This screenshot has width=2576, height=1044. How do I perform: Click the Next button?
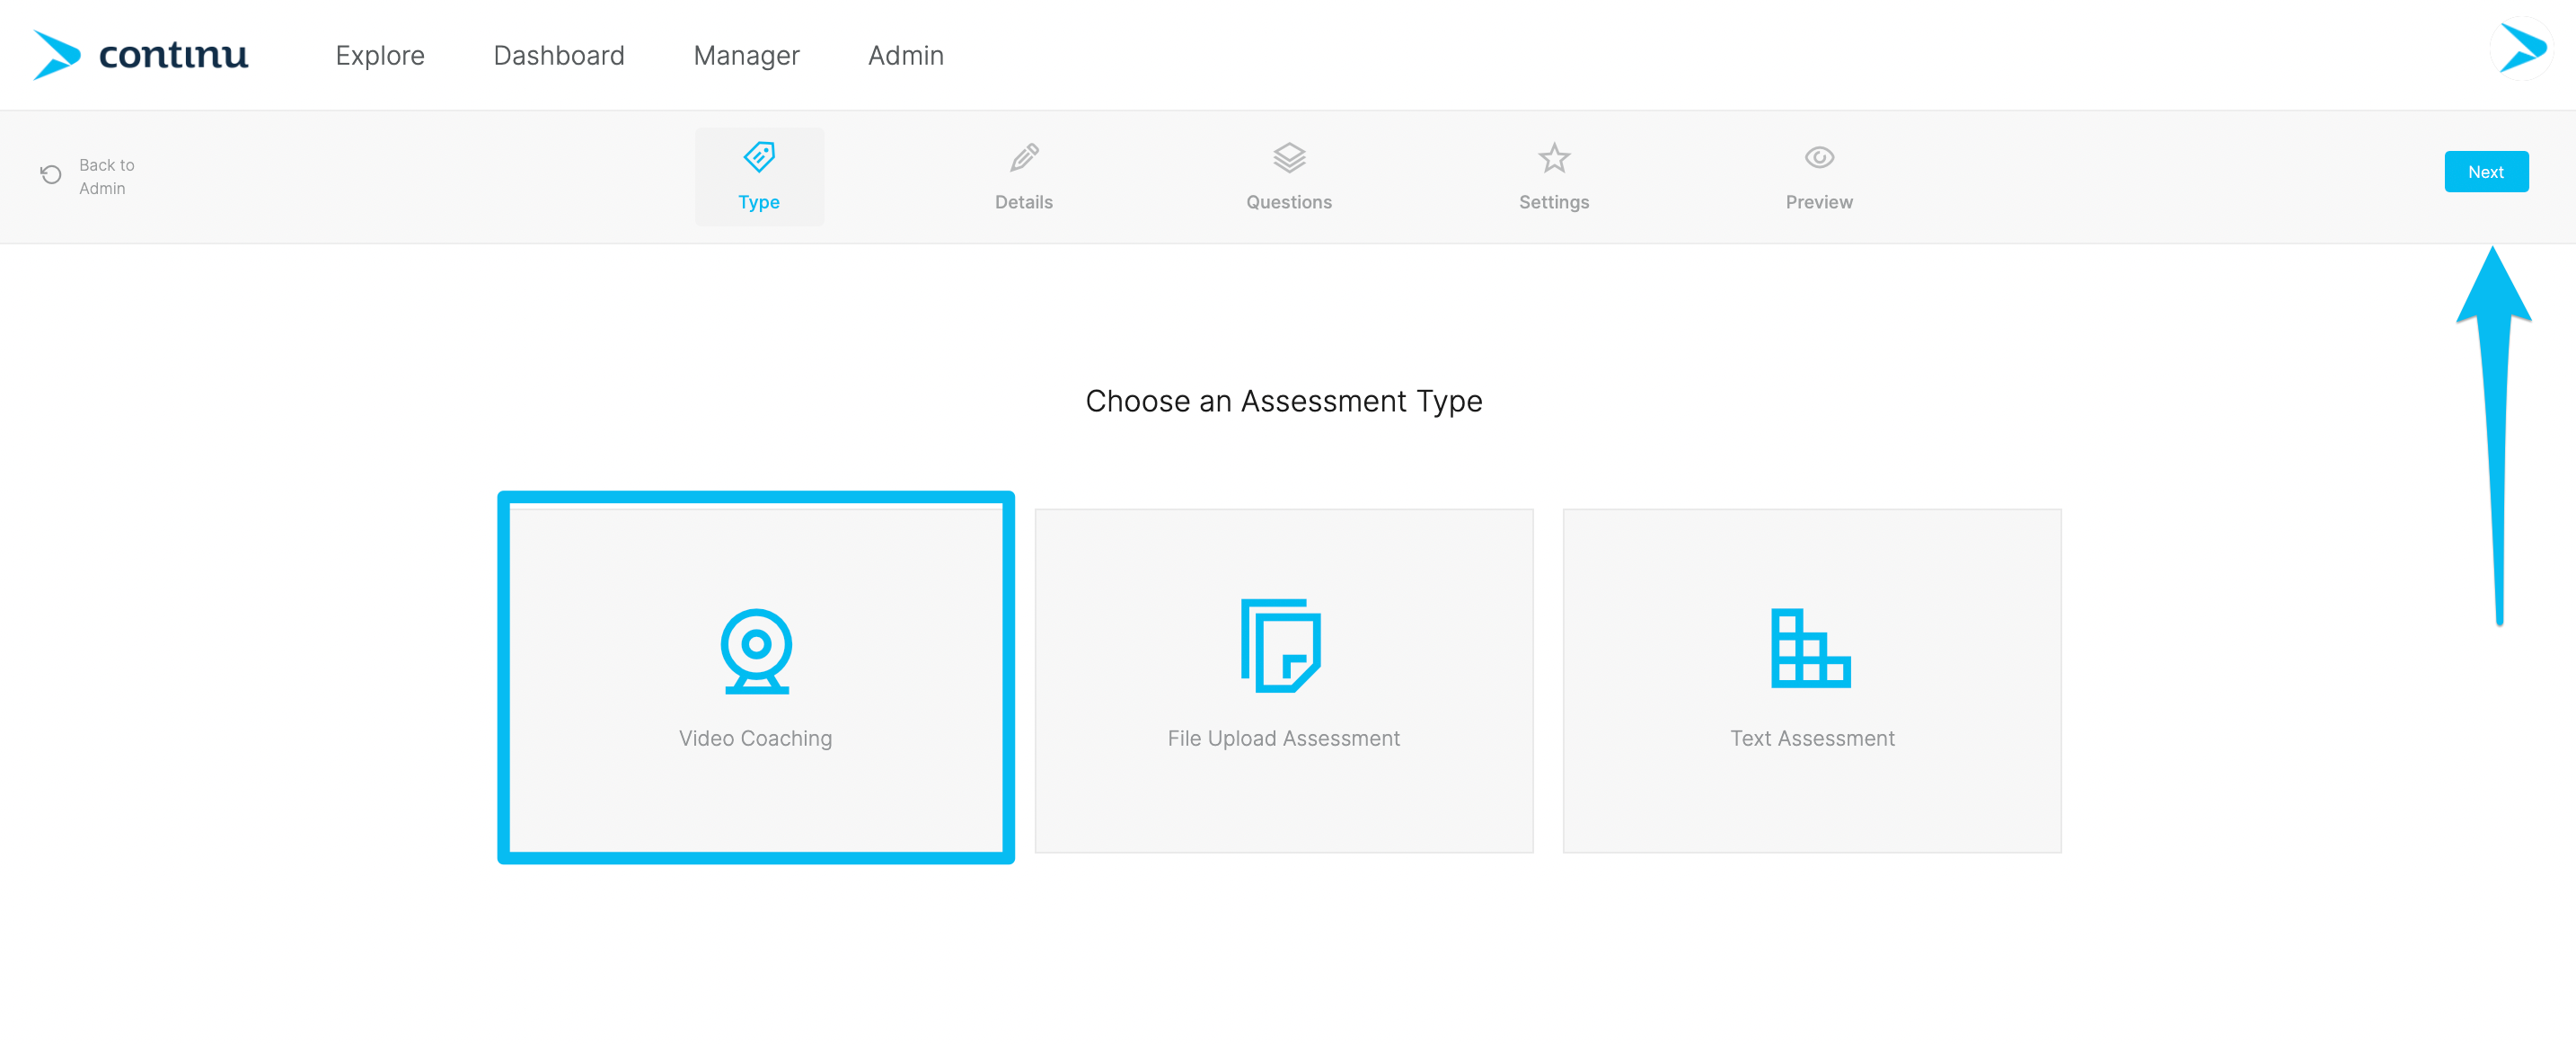(x=2486, y=172)
